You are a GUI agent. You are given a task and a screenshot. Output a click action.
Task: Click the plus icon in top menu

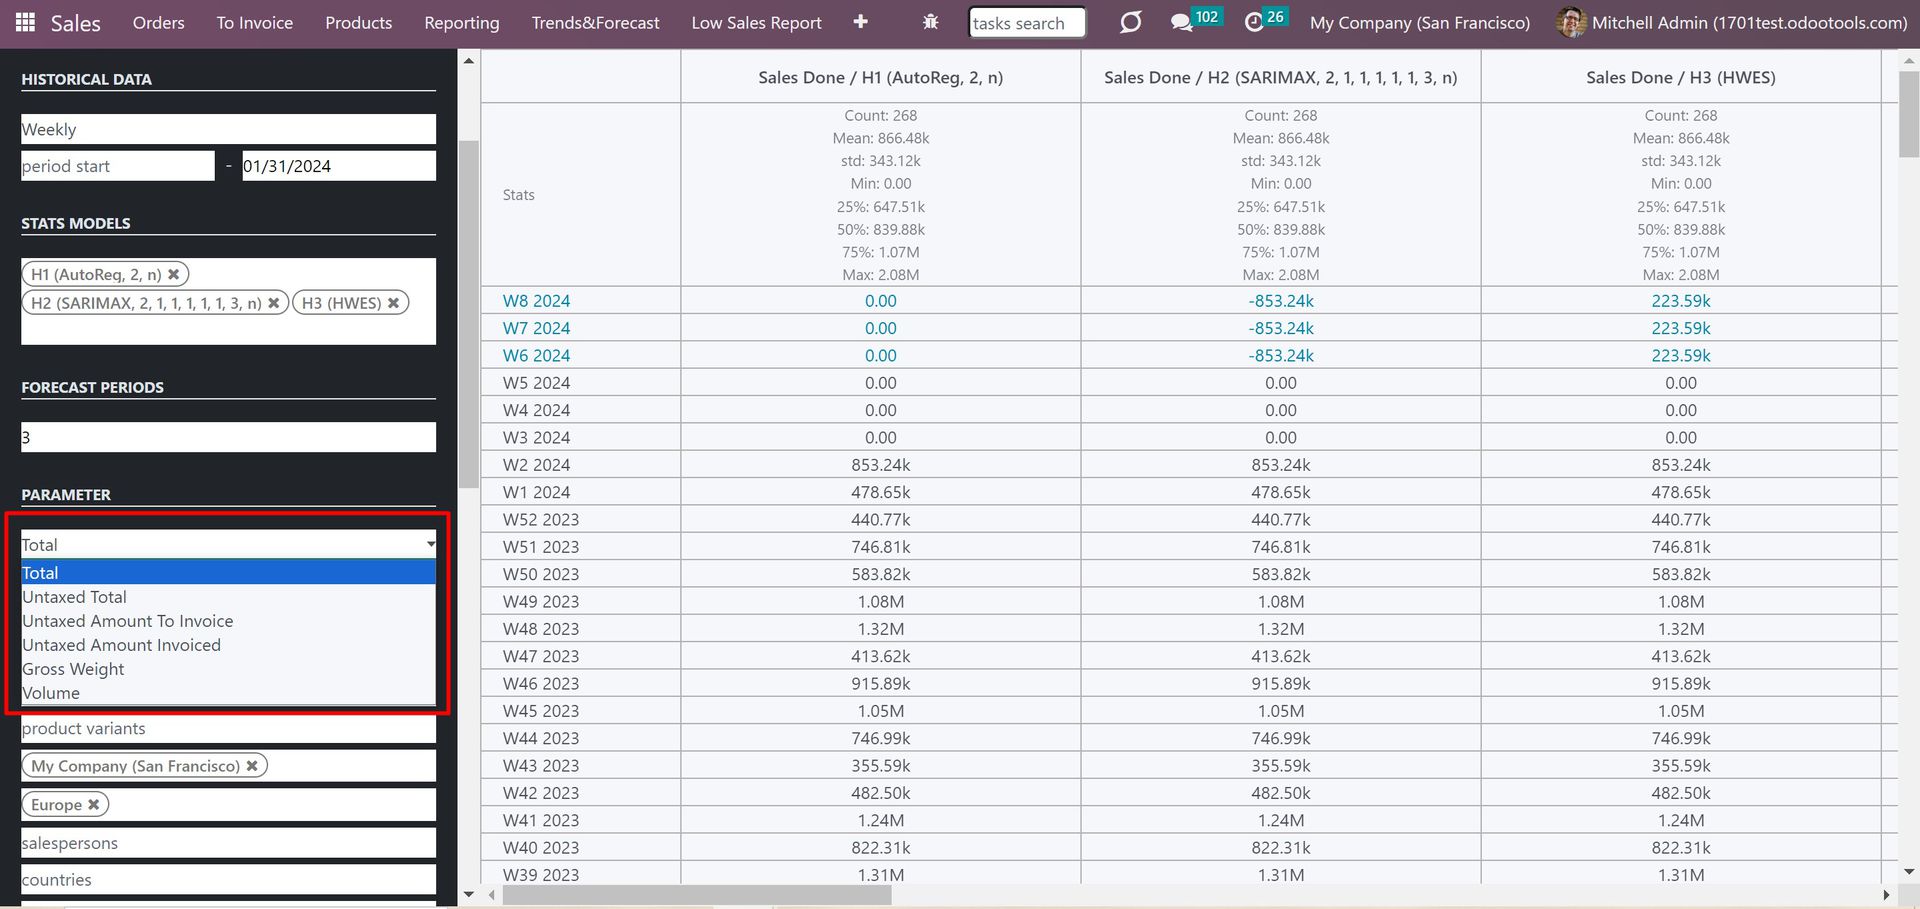pyautogui.click(x=860, y=22)
